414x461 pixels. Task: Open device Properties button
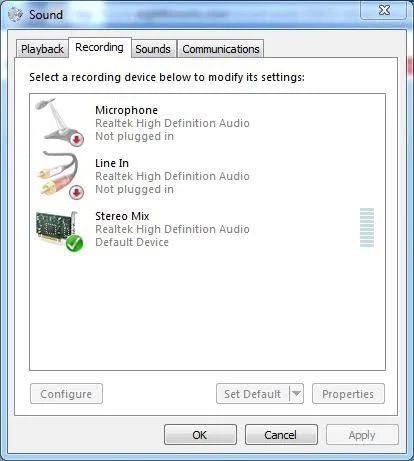tap(348, 394)
